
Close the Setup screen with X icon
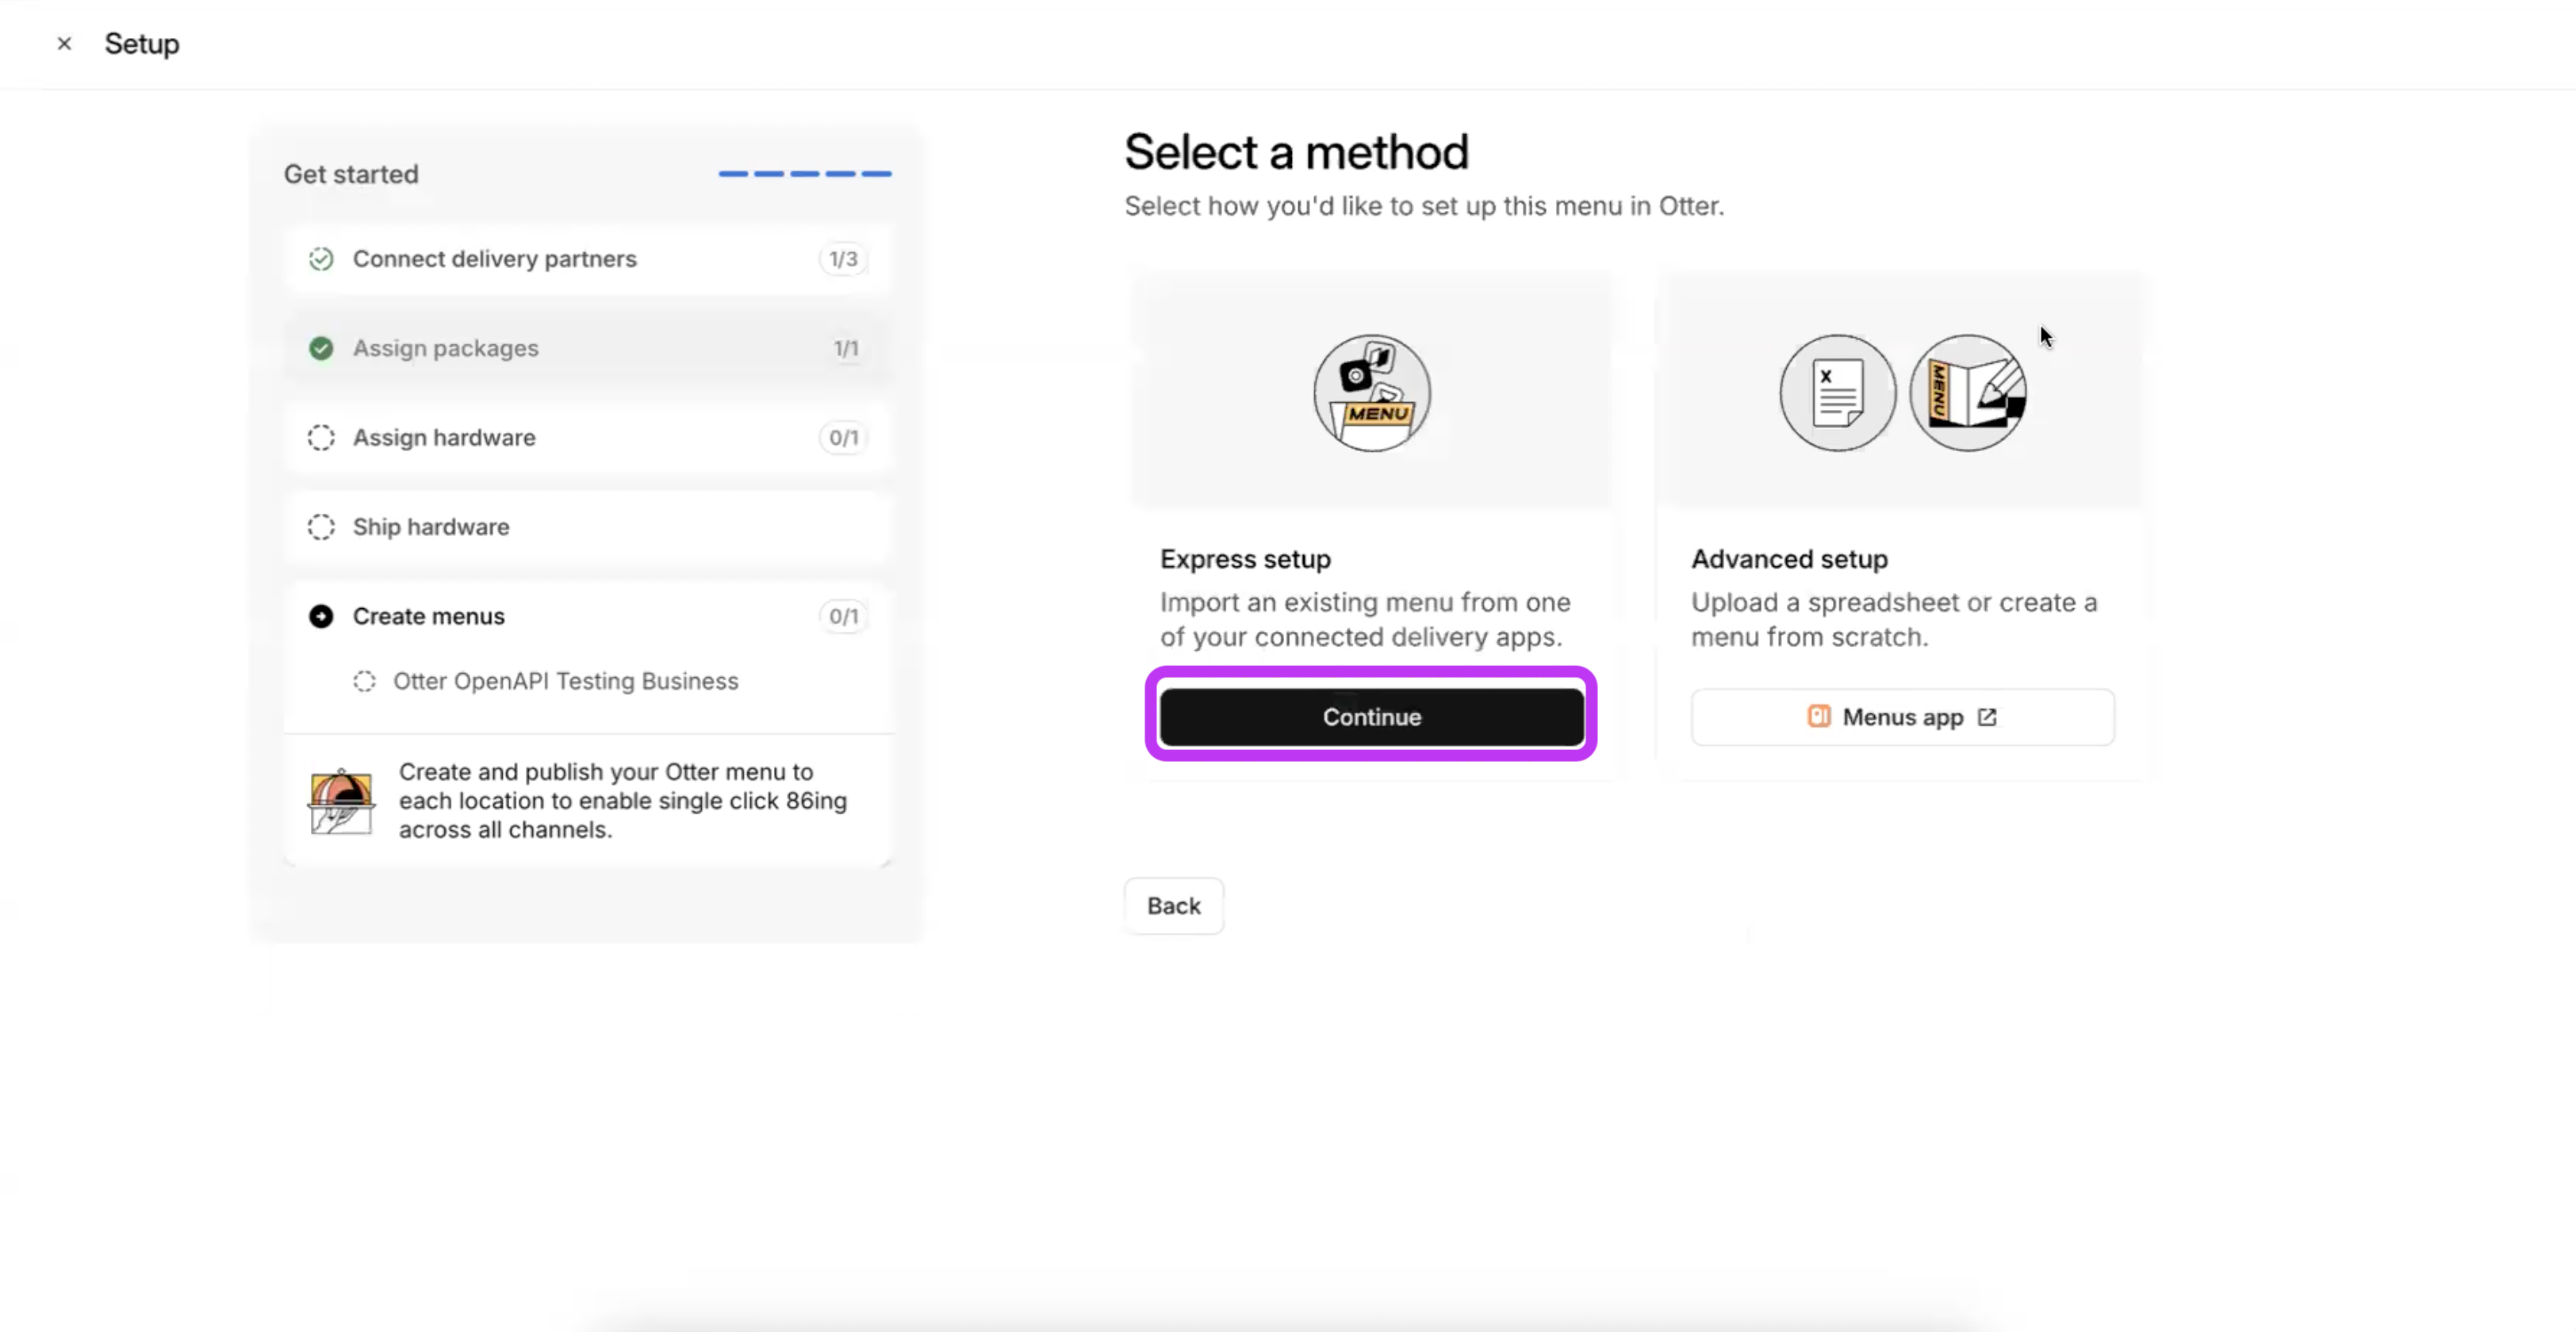click(x=64, y=44)
